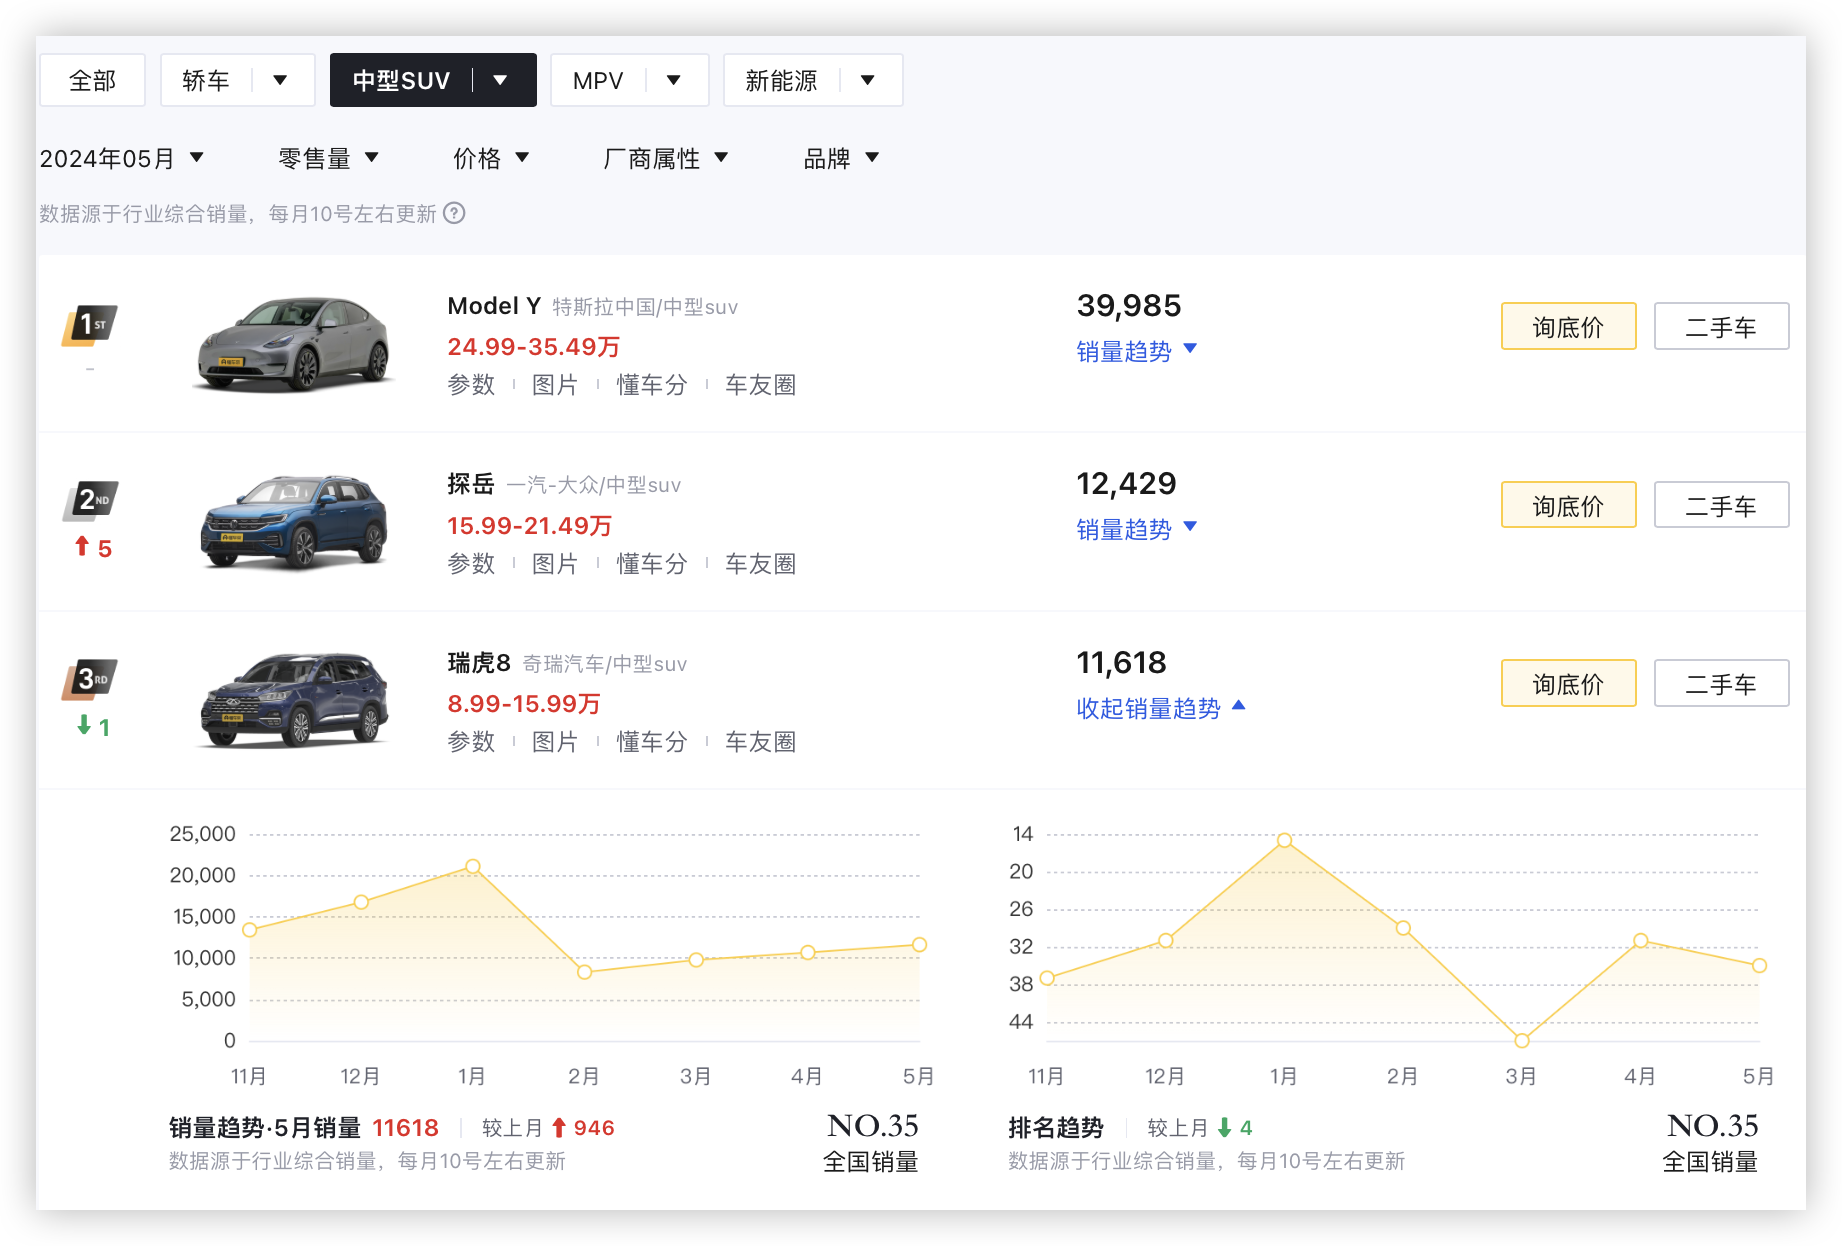This screenshot has height=1246, width=1842.
Task: Click red up arrow next to 946
Action: (x=559, y=1128)
